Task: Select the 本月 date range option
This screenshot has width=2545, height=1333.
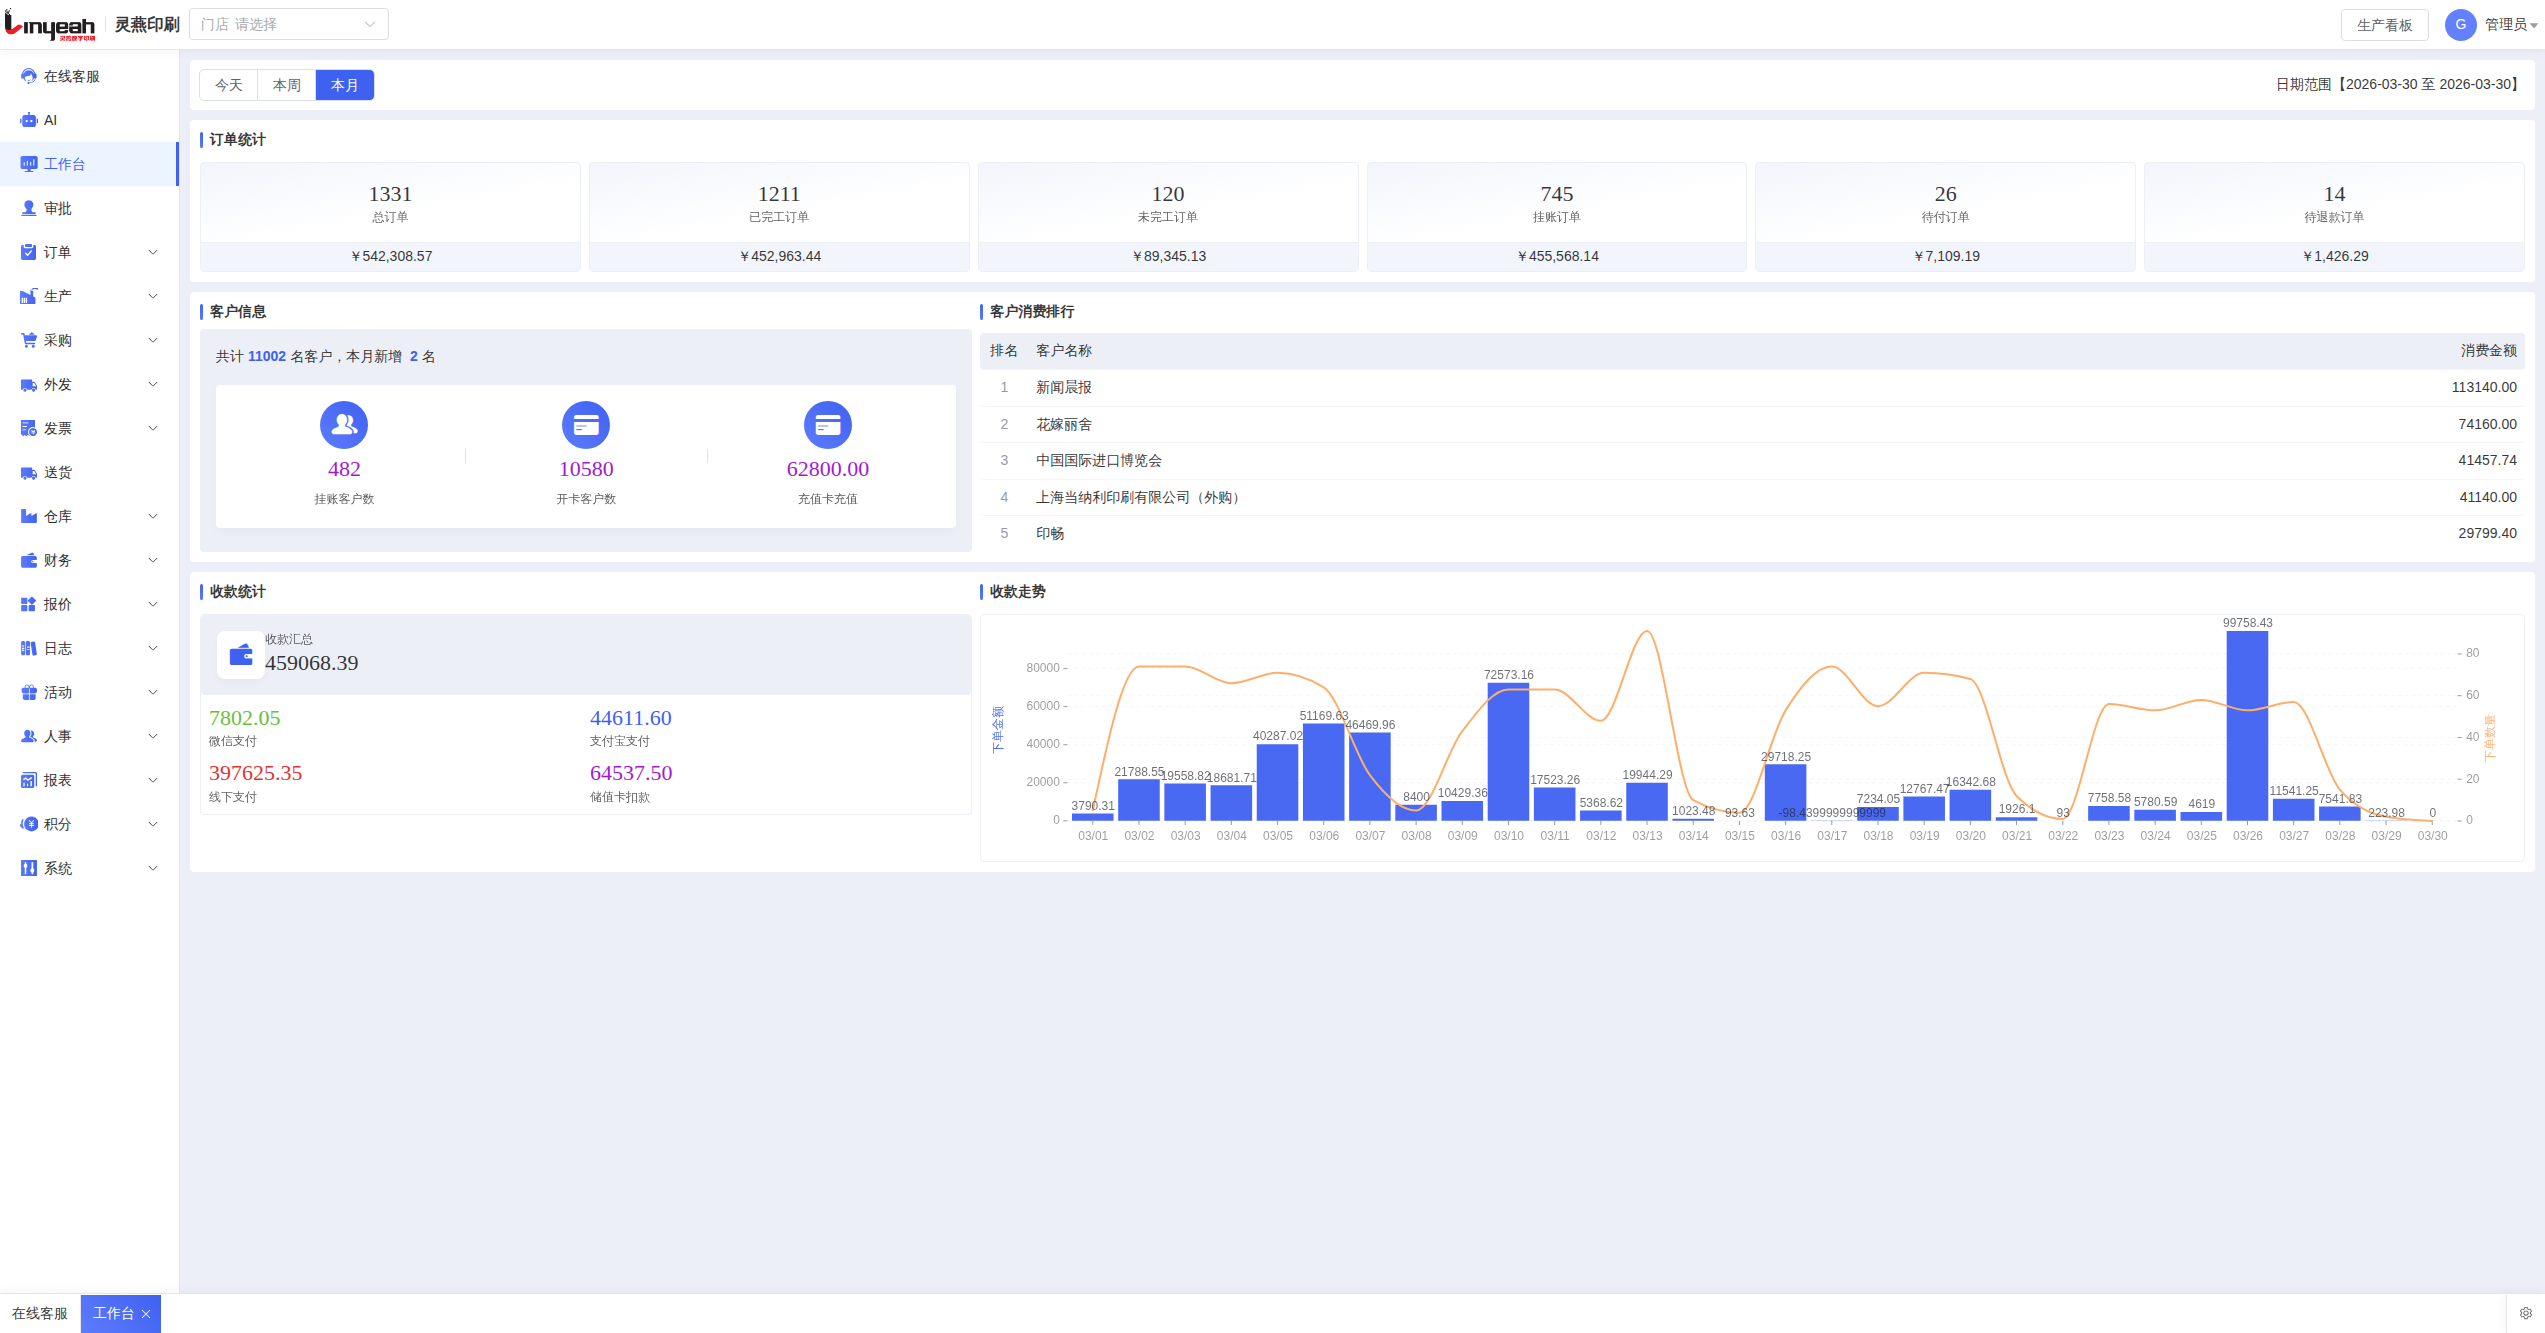Action: [x=345, y=85]
